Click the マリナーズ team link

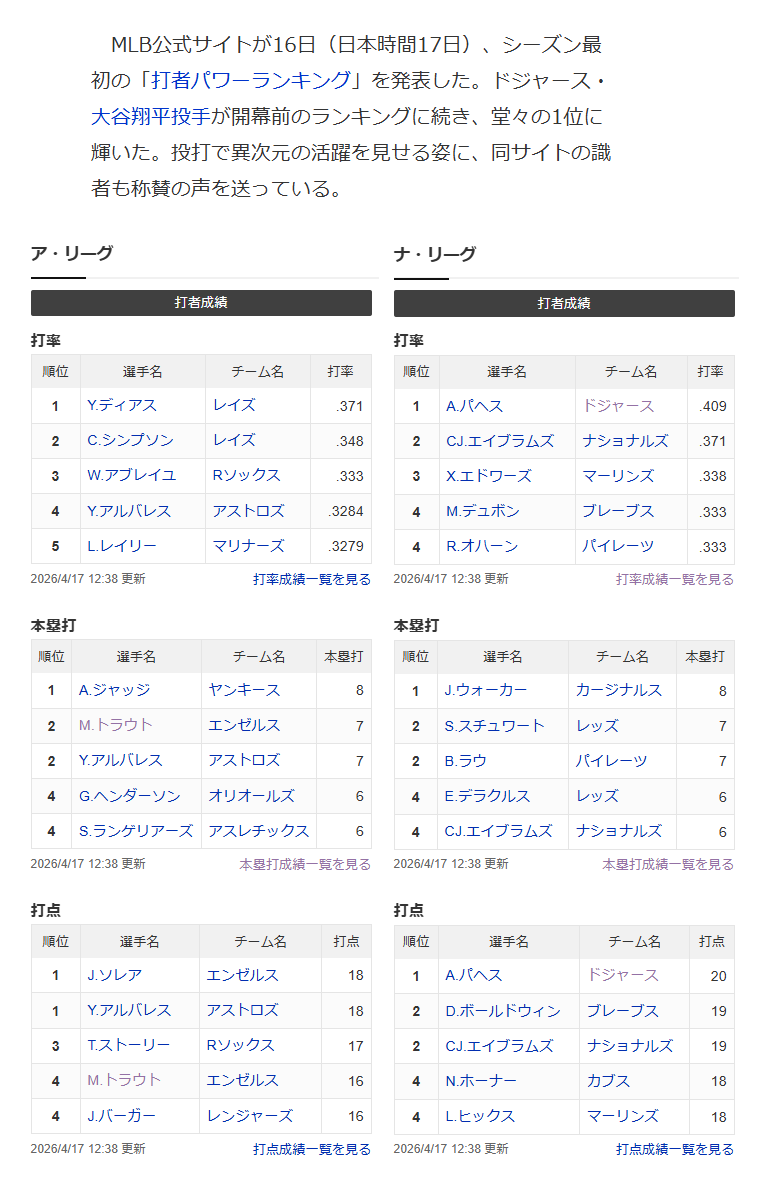248,546
